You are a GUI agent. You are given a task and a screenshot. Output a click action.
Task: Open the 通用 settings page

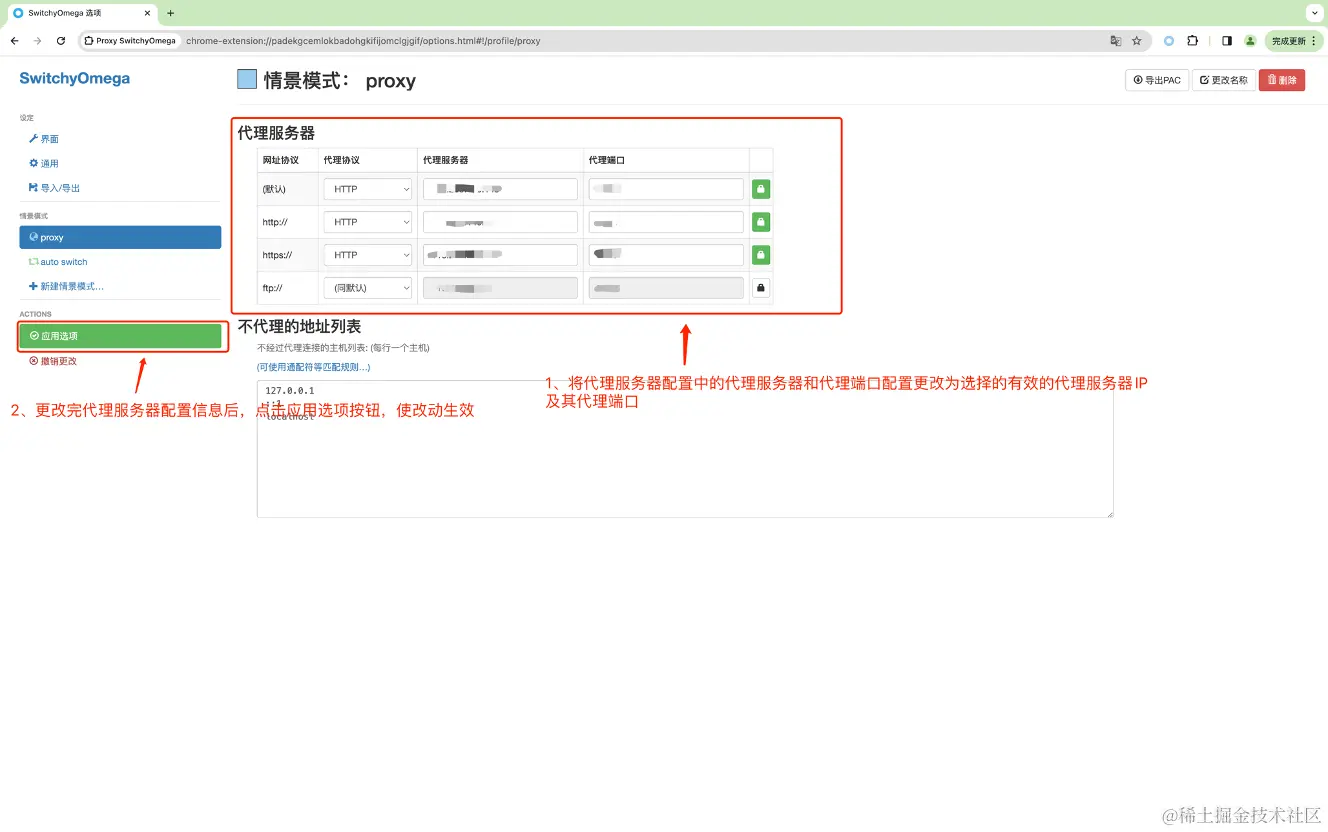point(44,163)
